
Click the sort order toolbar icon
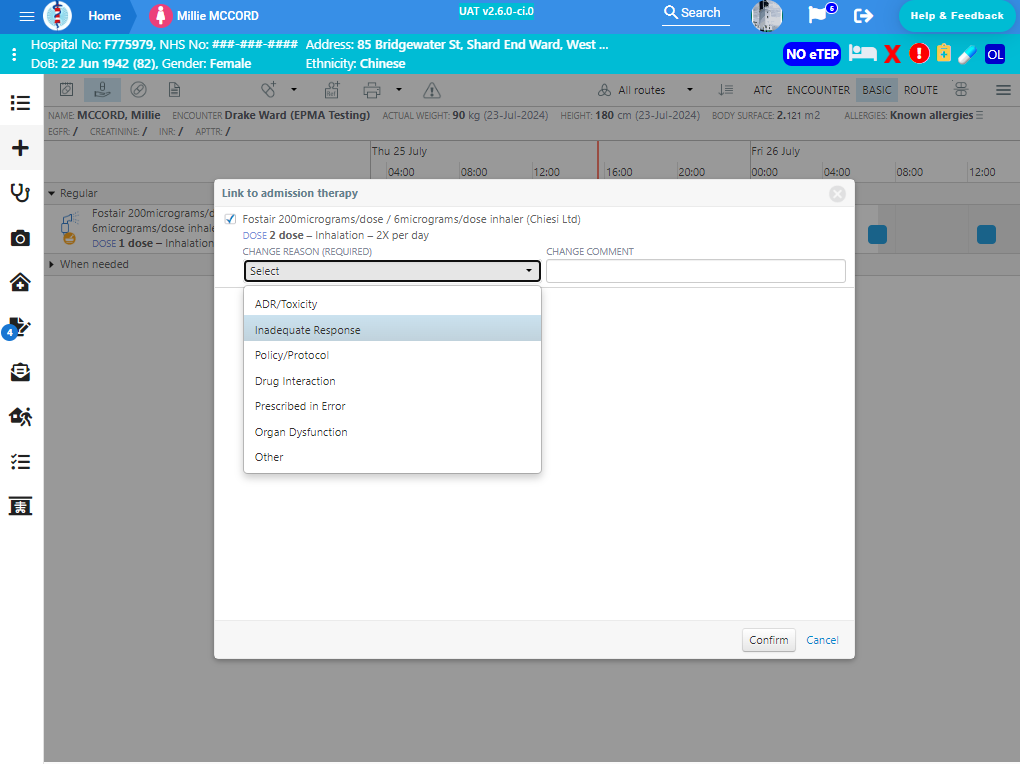(725, 90)
